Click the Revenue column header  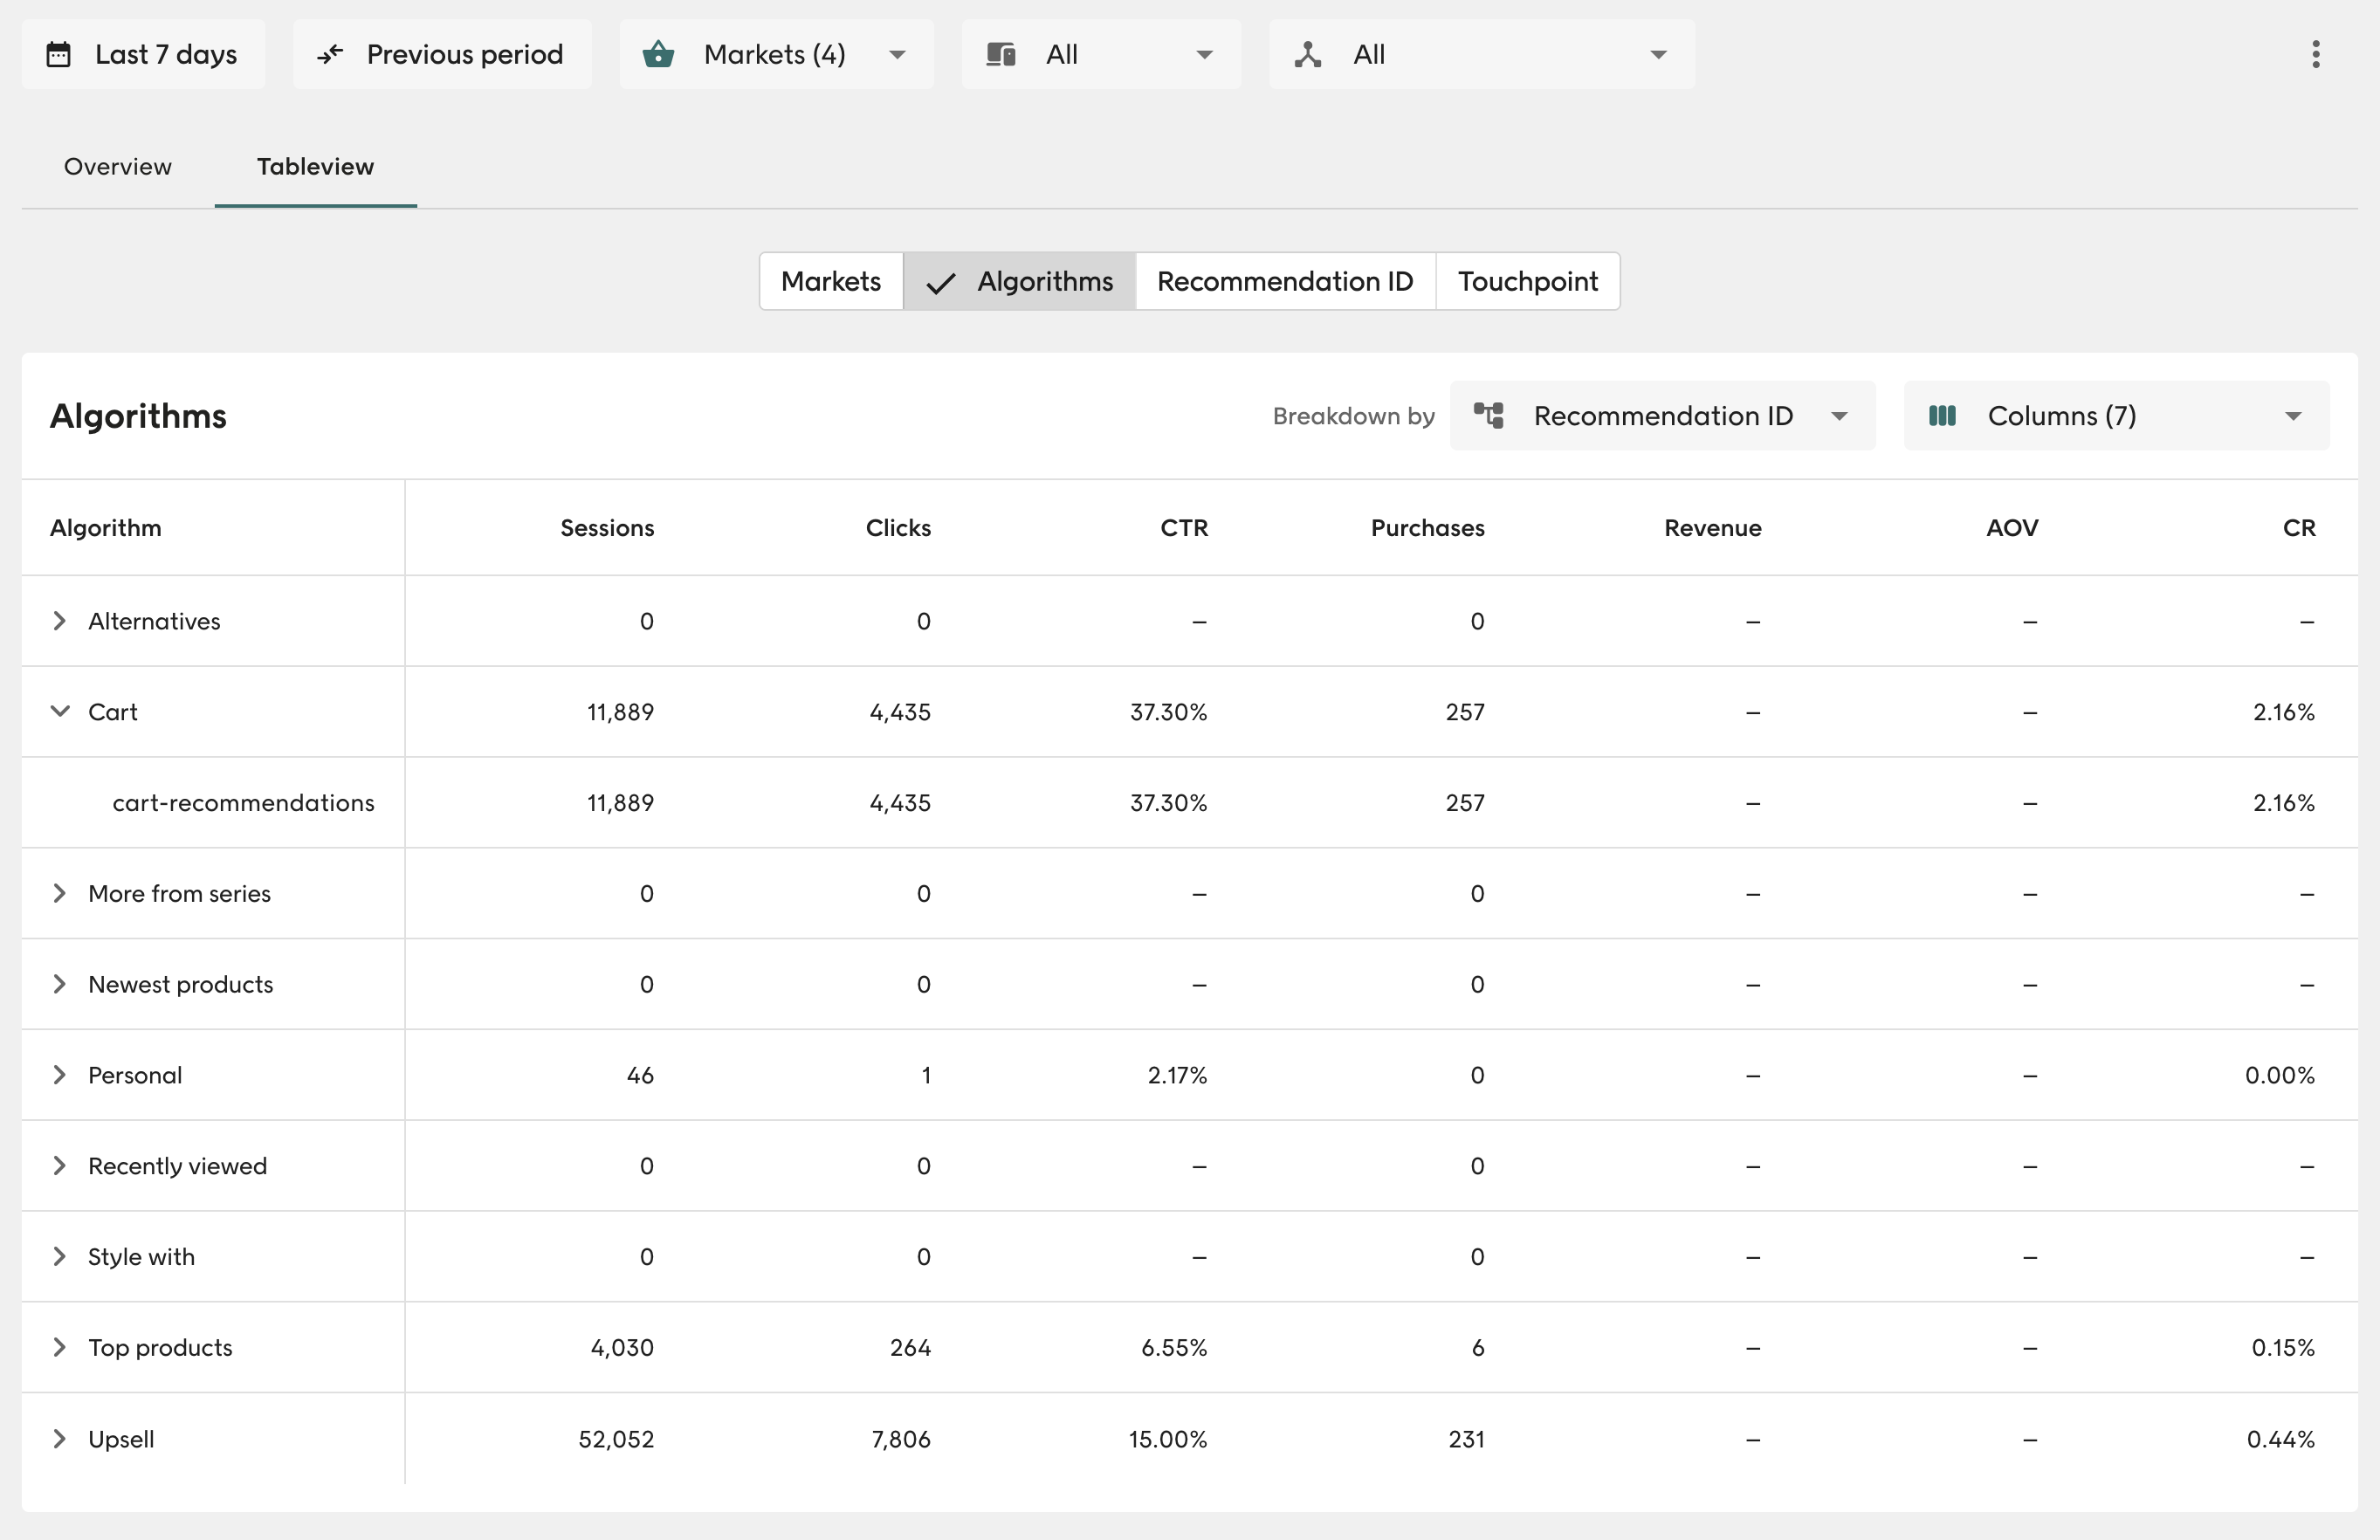[x=1713, y=528]
